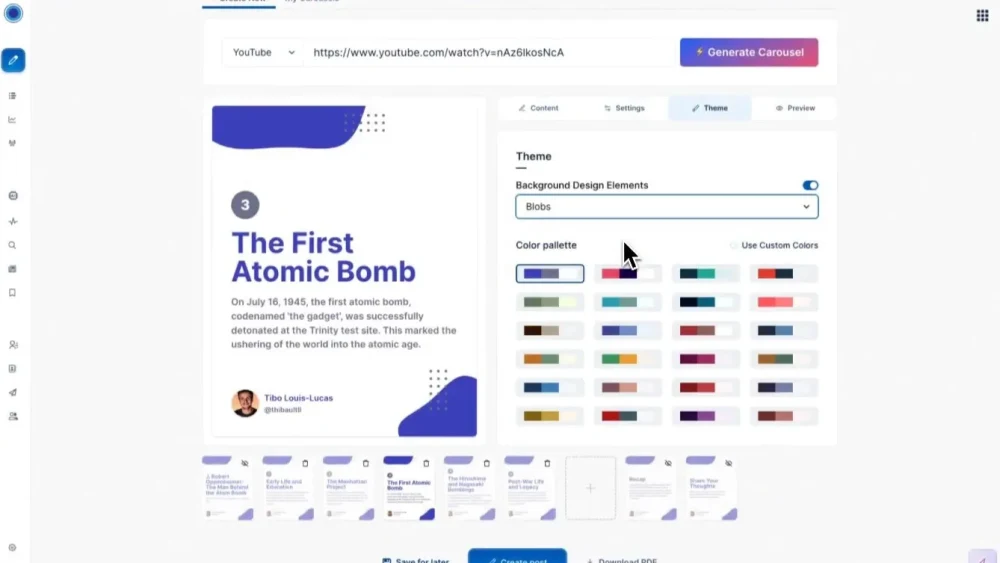Expand the Blobs background design dropdown
Image resolution: width=1000 pixels, height=563 pixels.
[666, 207]
